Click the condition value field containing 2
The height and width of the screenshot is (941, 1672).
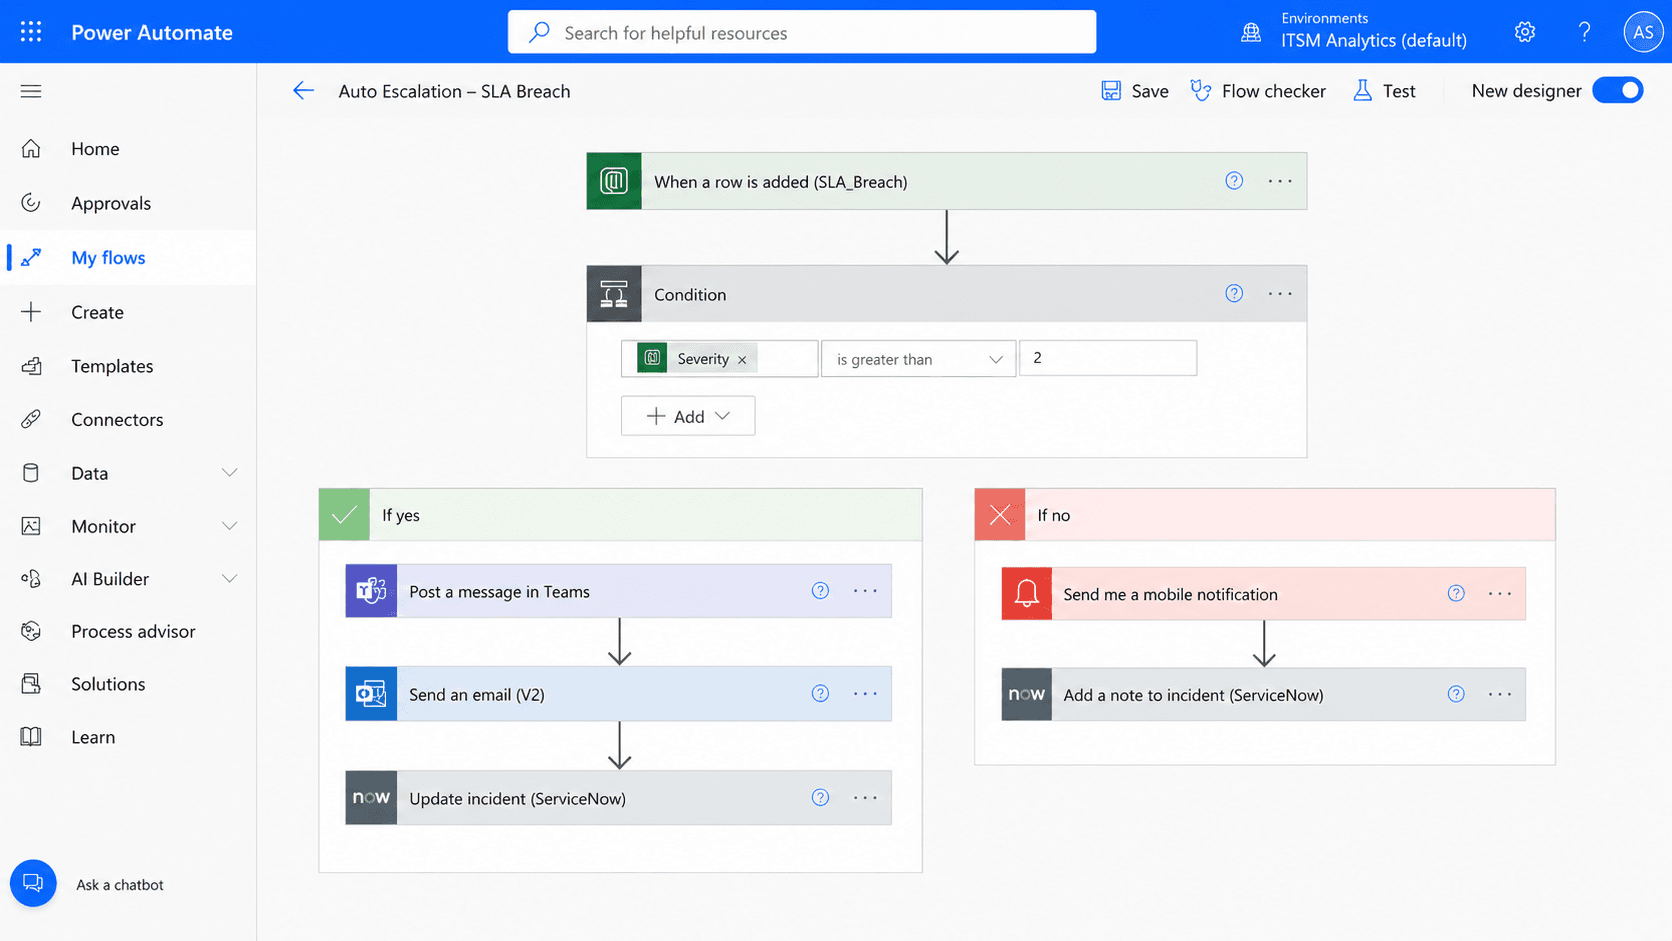click(1108, 358)
